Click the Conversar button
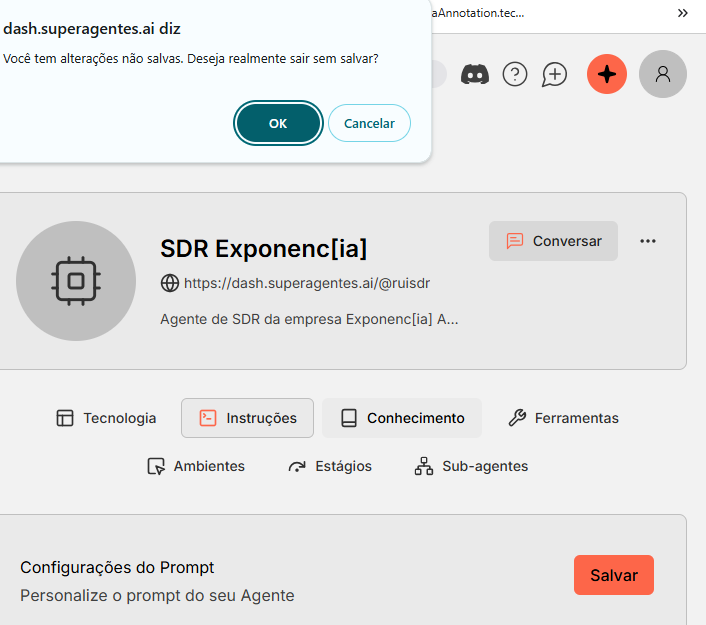This screenshot has width=706, height=625. pos(553,241)
